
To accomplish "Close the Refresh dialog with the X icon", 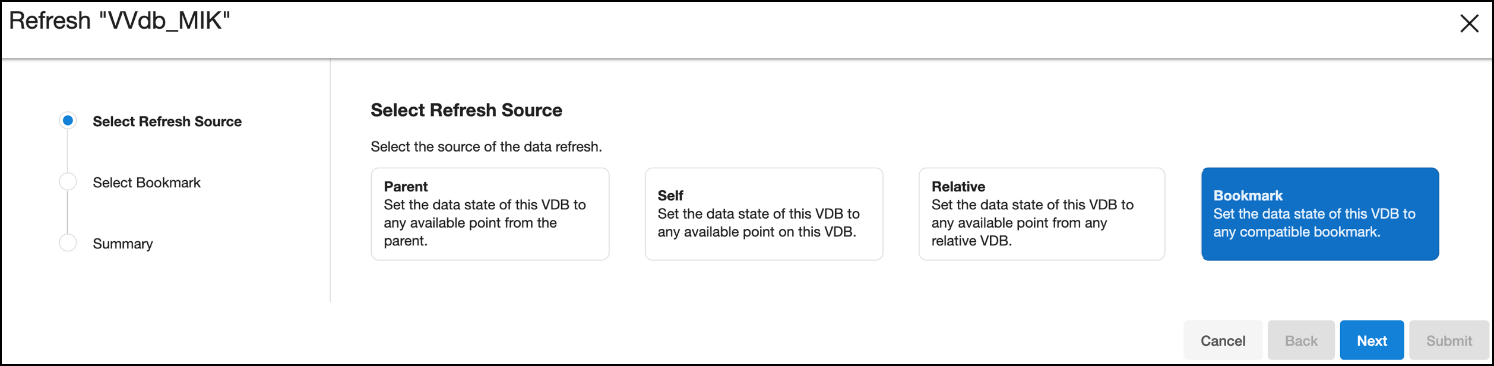I will [x=1469, y=24].
